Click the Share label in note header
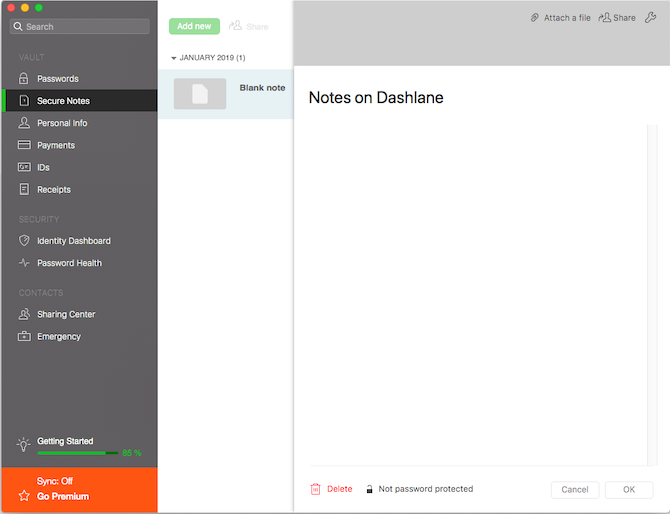Image resolution: width=670 pixels, height=514 pixels. (x=624, y=18)
